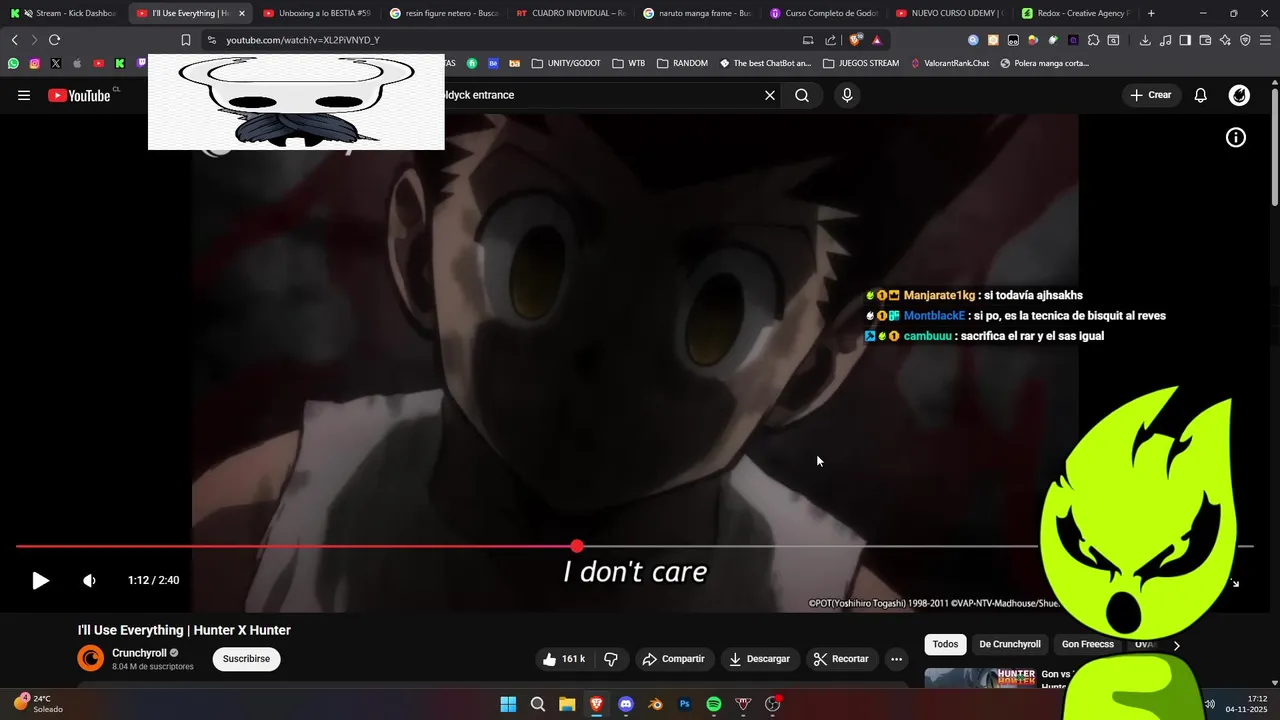Screen dimensions: 1280x720
Task: Click the YouTube search magnifier button
Action: click(802, 95)
